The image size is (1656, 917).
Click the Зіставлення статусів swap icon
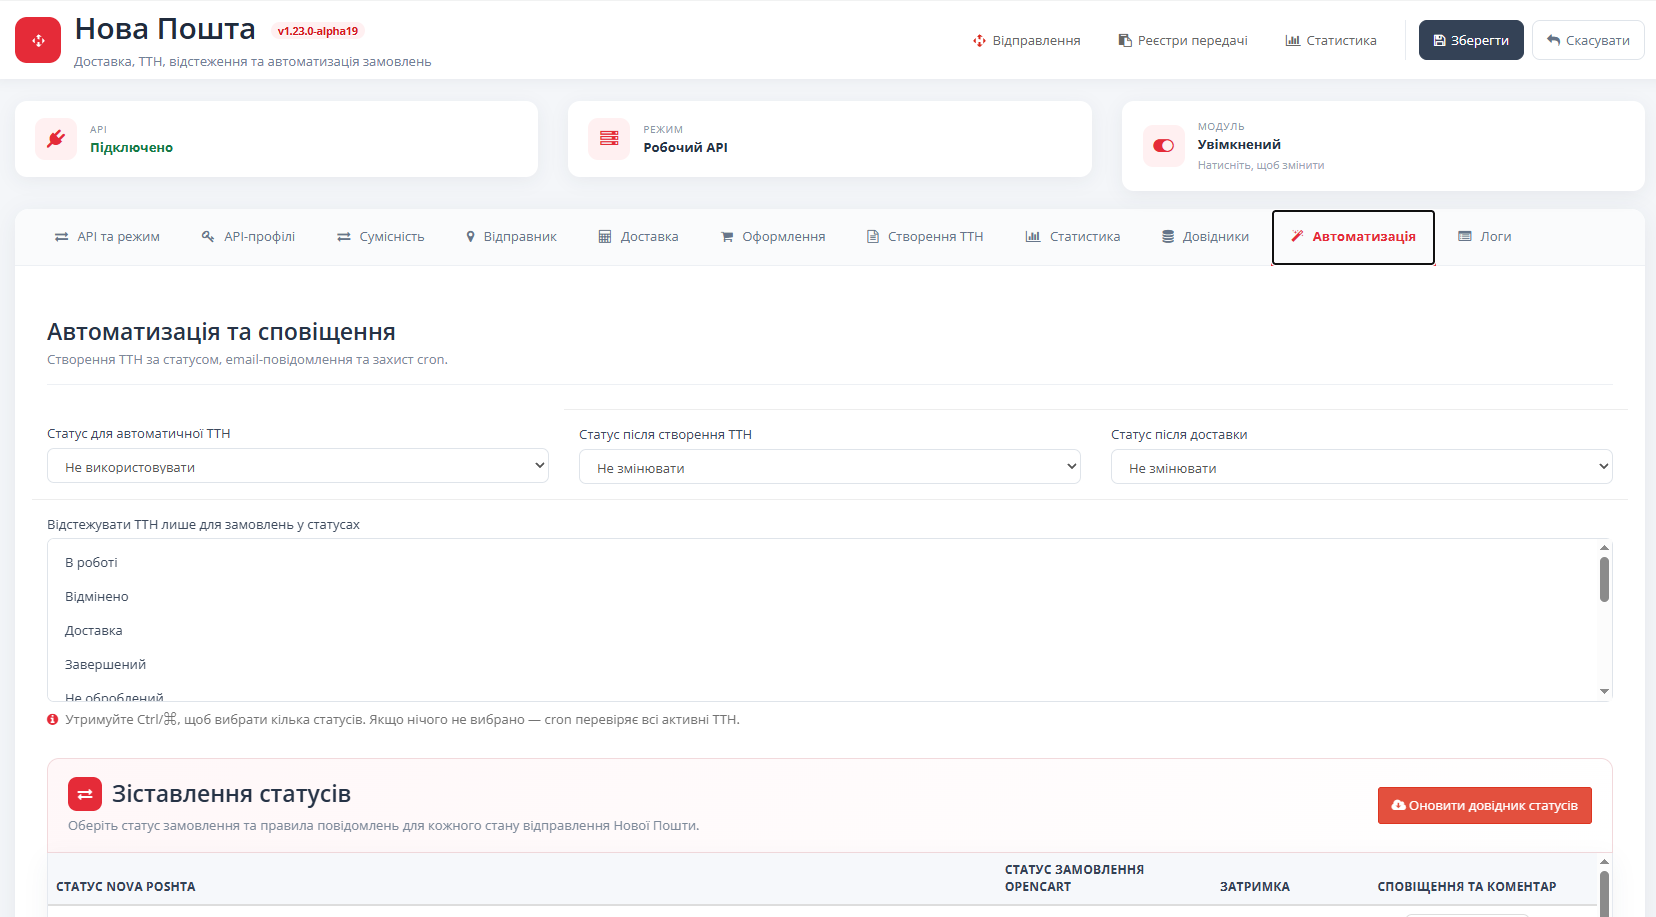tap(85, 794)
